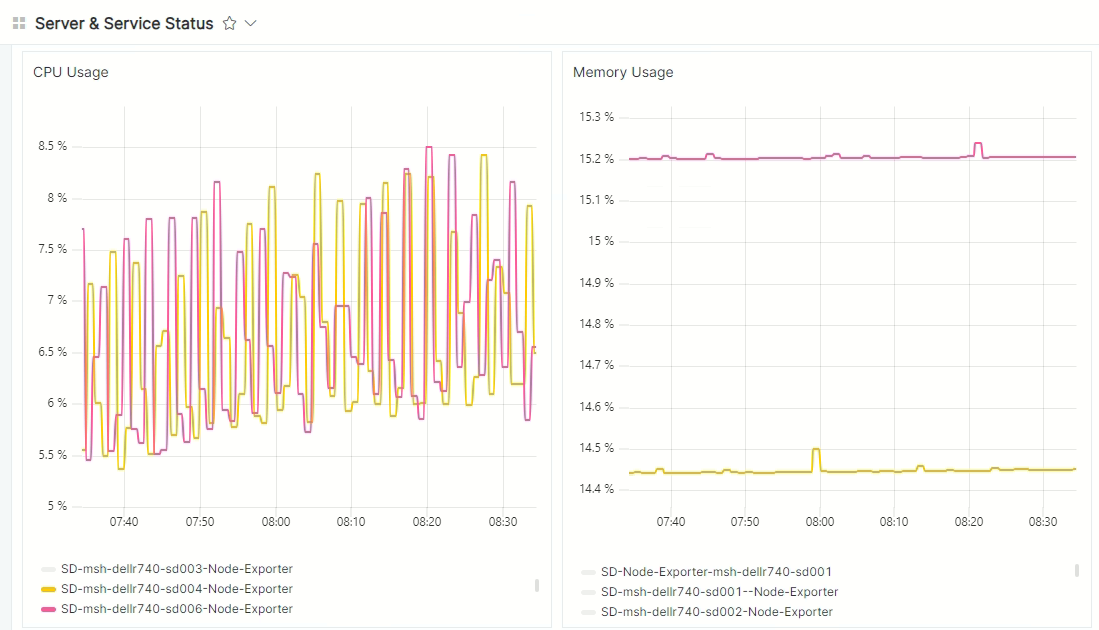Star the Server & Service Status dashboard

point(229,23)
